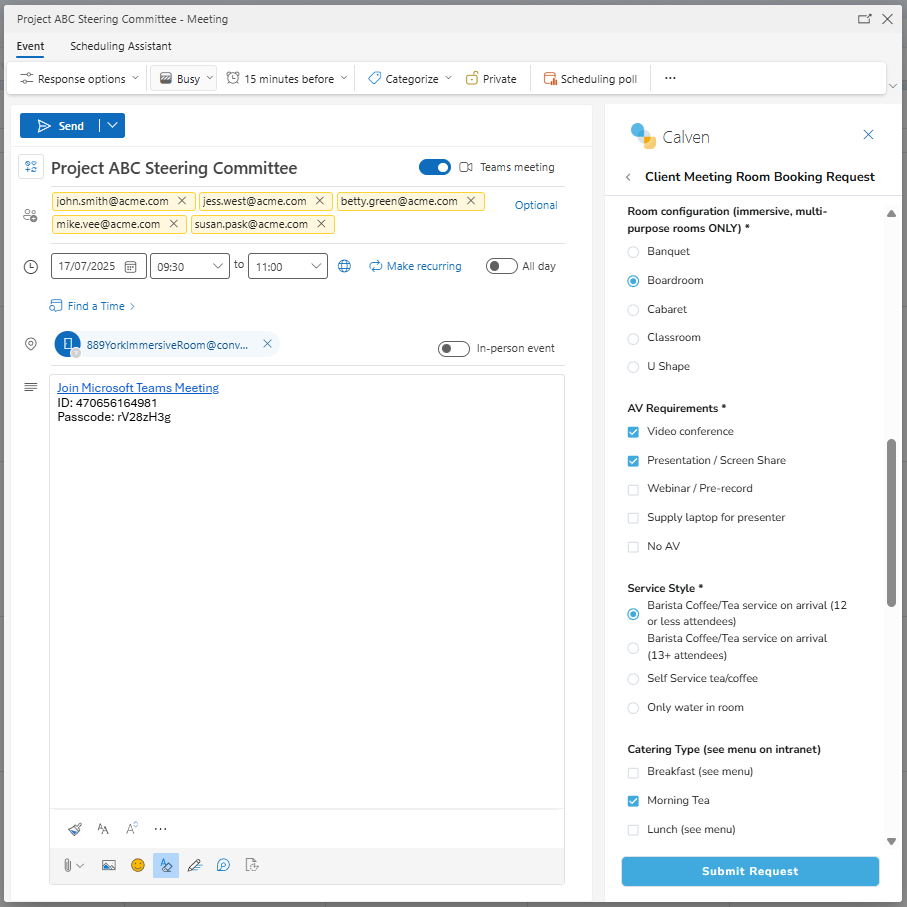Screen dimensions: 907x907
Task: Turn off the Teams meeting toggle
Action: [434, 167]
